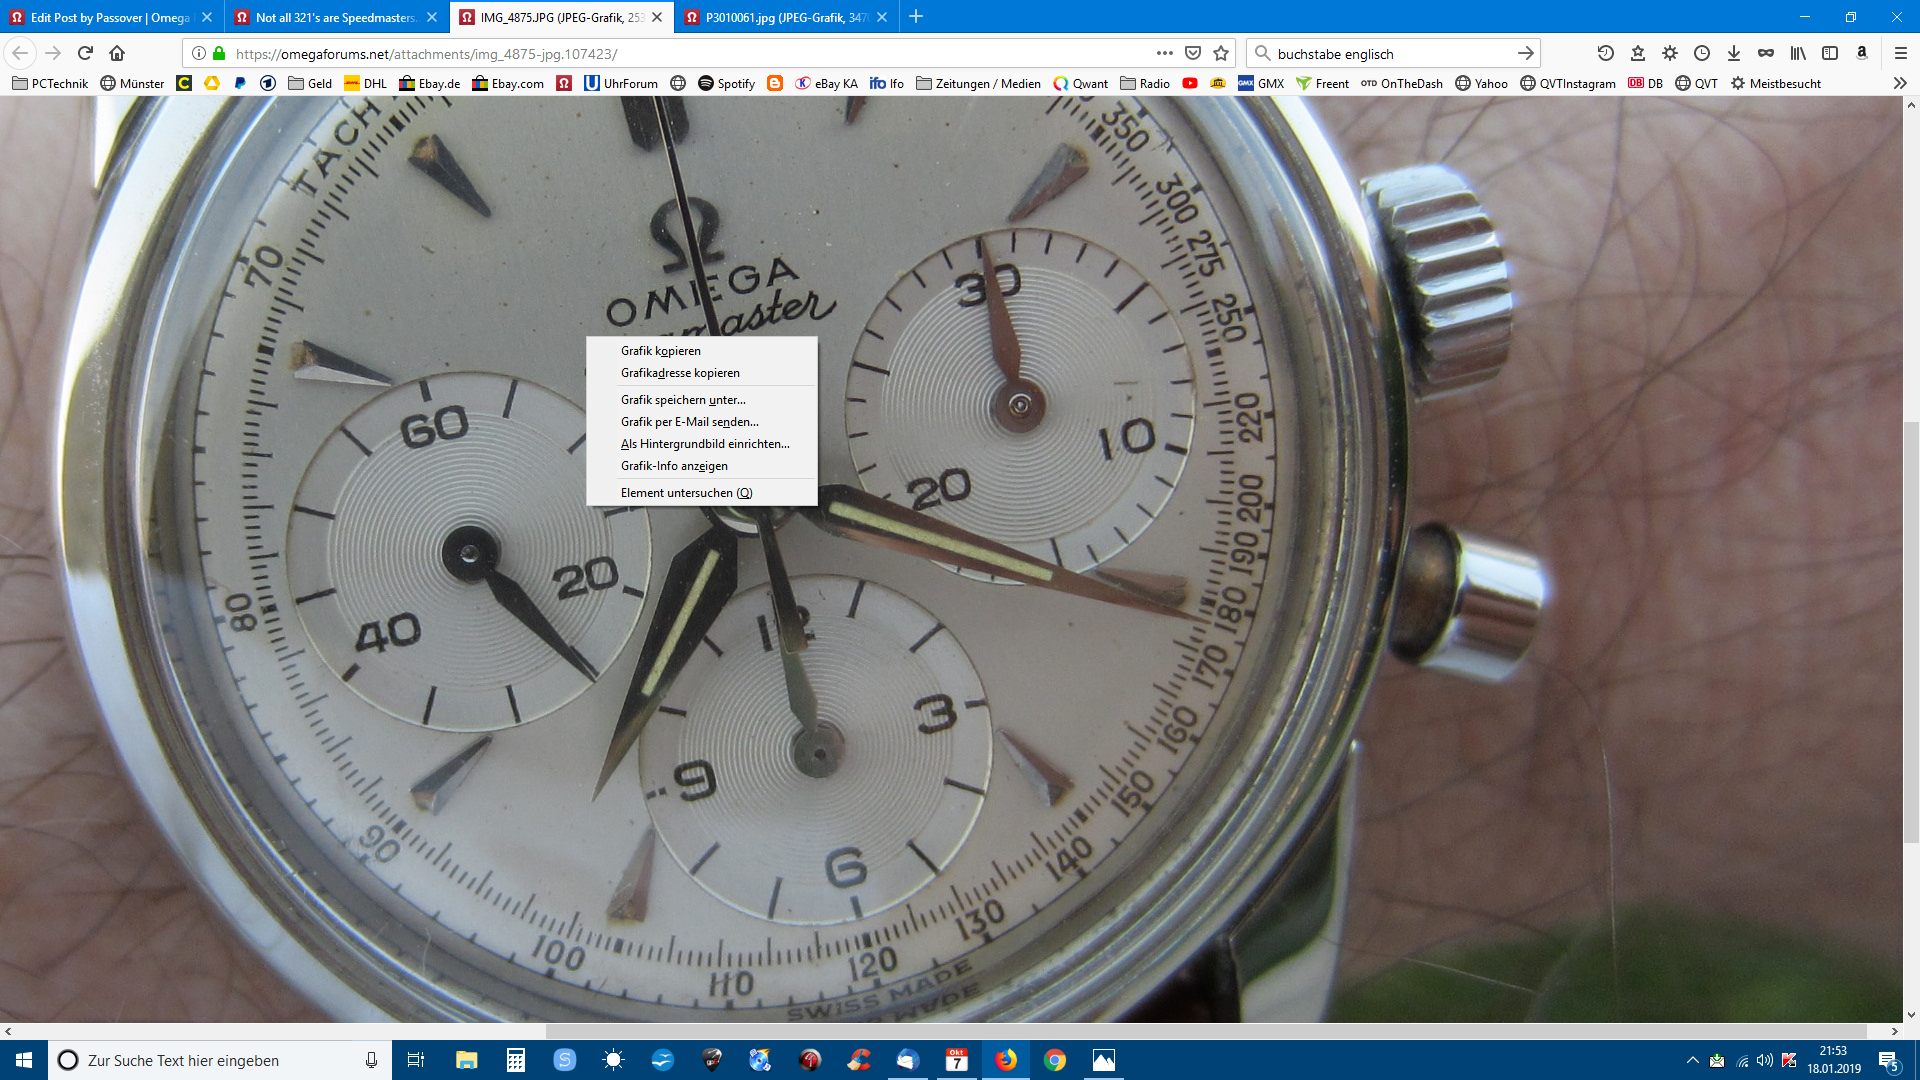Open the Yahoo bookmark

click(x=1481, y=83)
